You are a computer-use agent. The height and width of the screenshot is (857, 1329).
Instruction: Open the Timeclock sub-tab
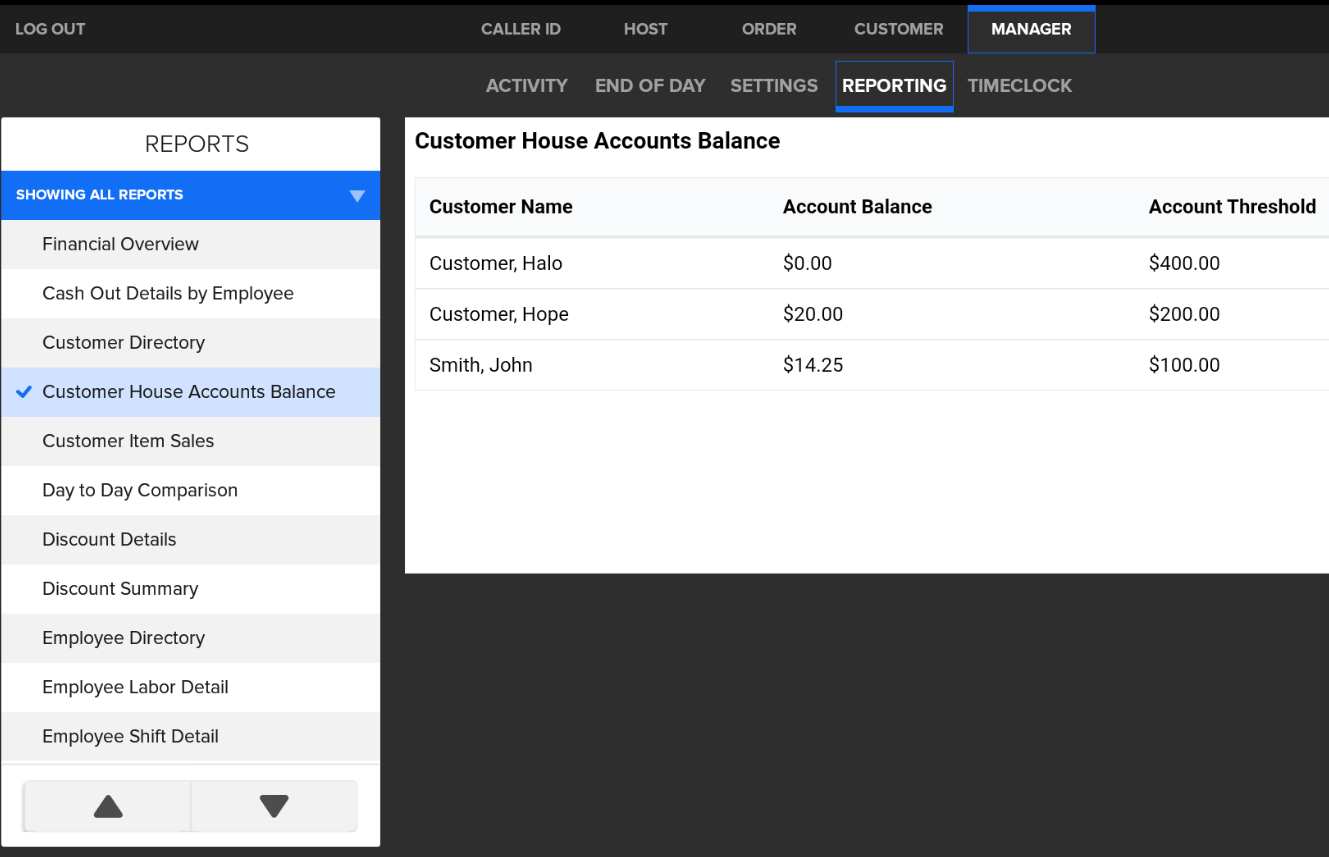pos(1019,86)
